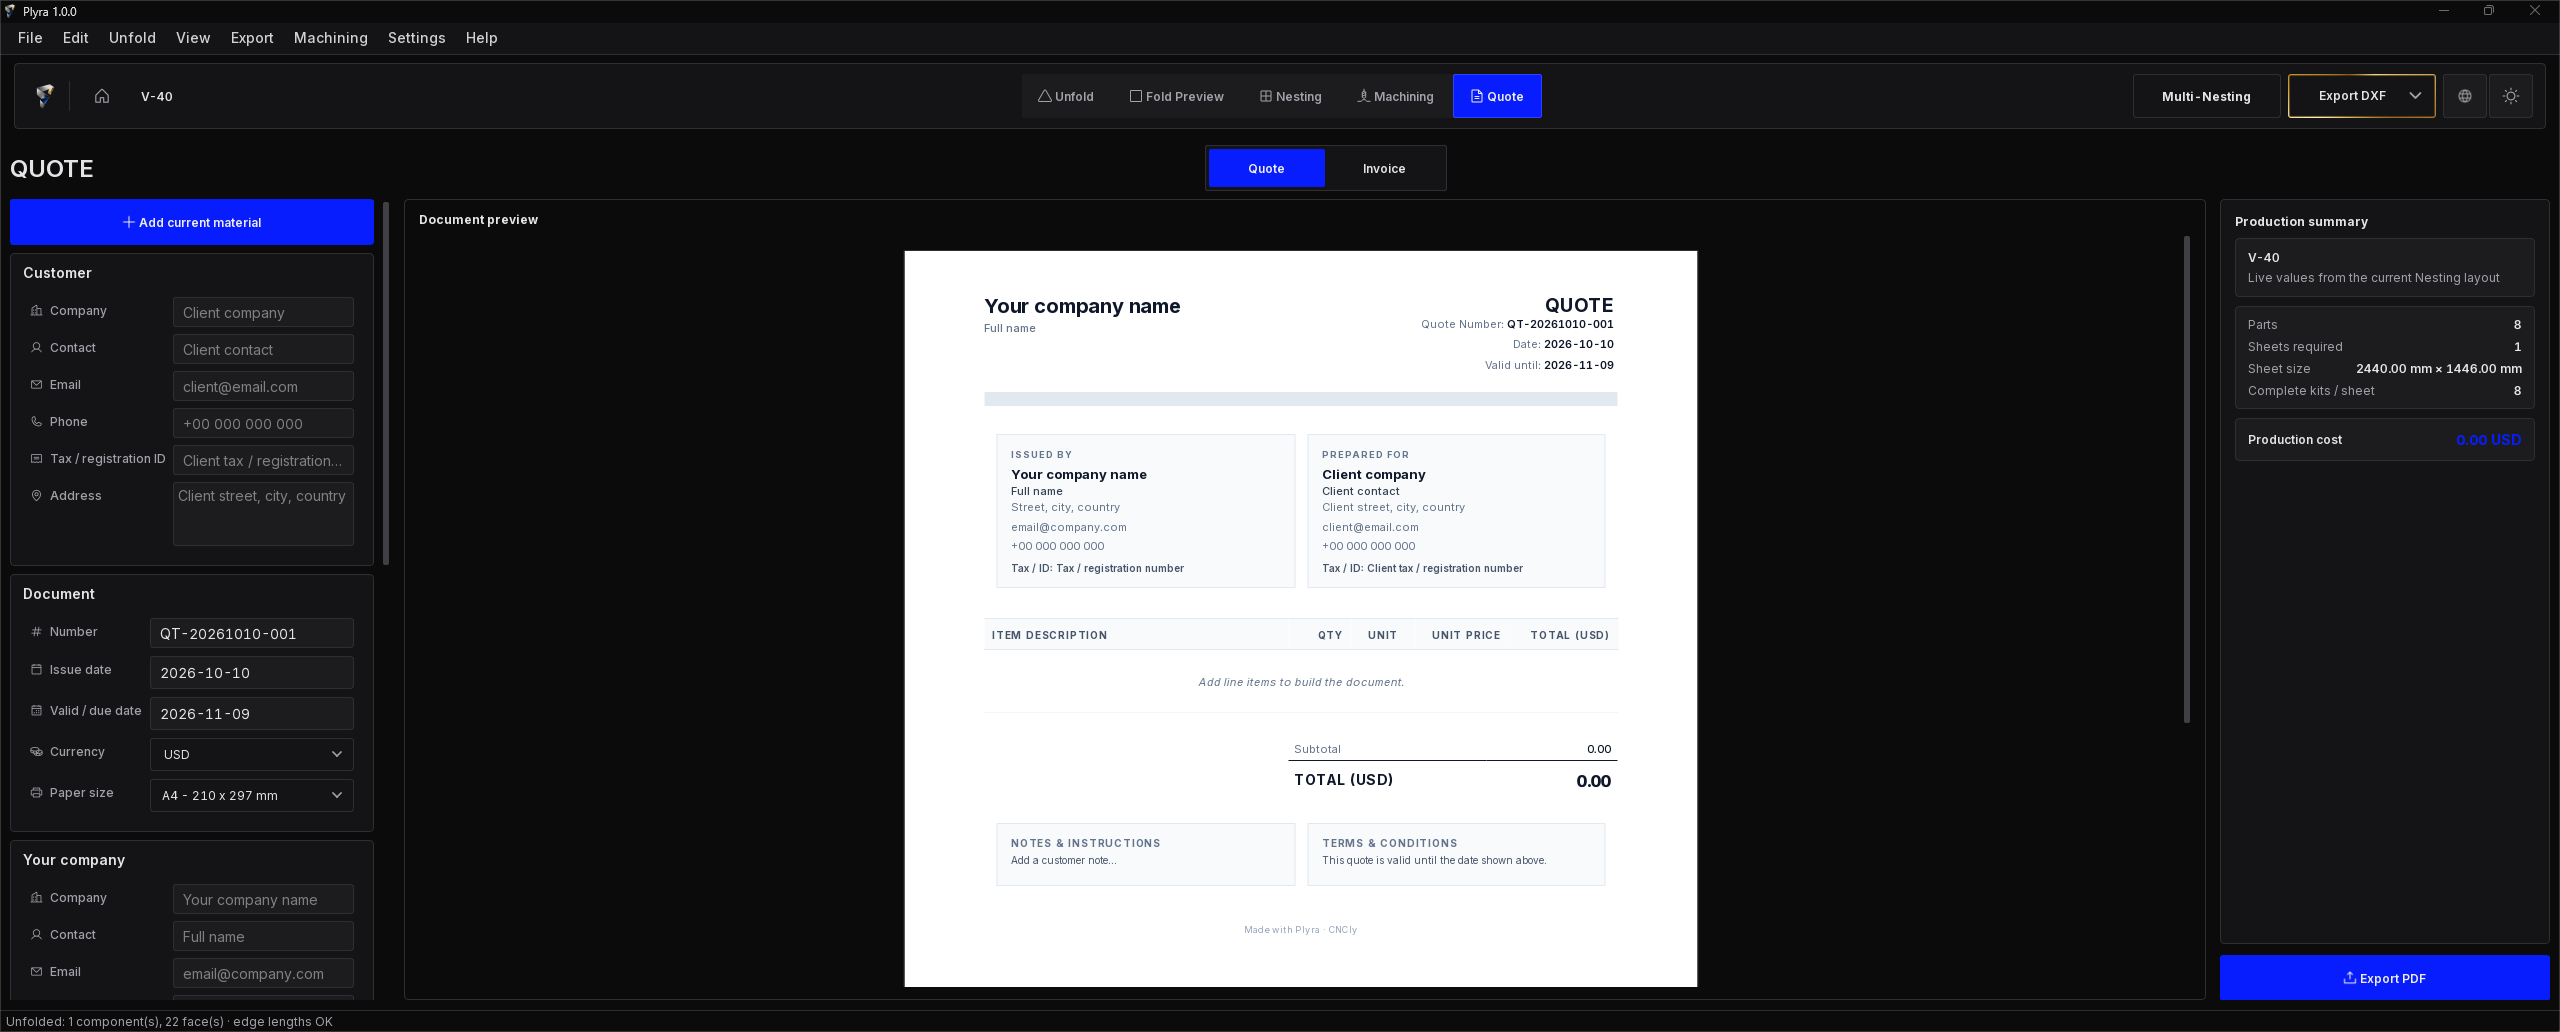The image size is (2560, 1032).
Task: Click the Client contact input field
Action: 263,349
